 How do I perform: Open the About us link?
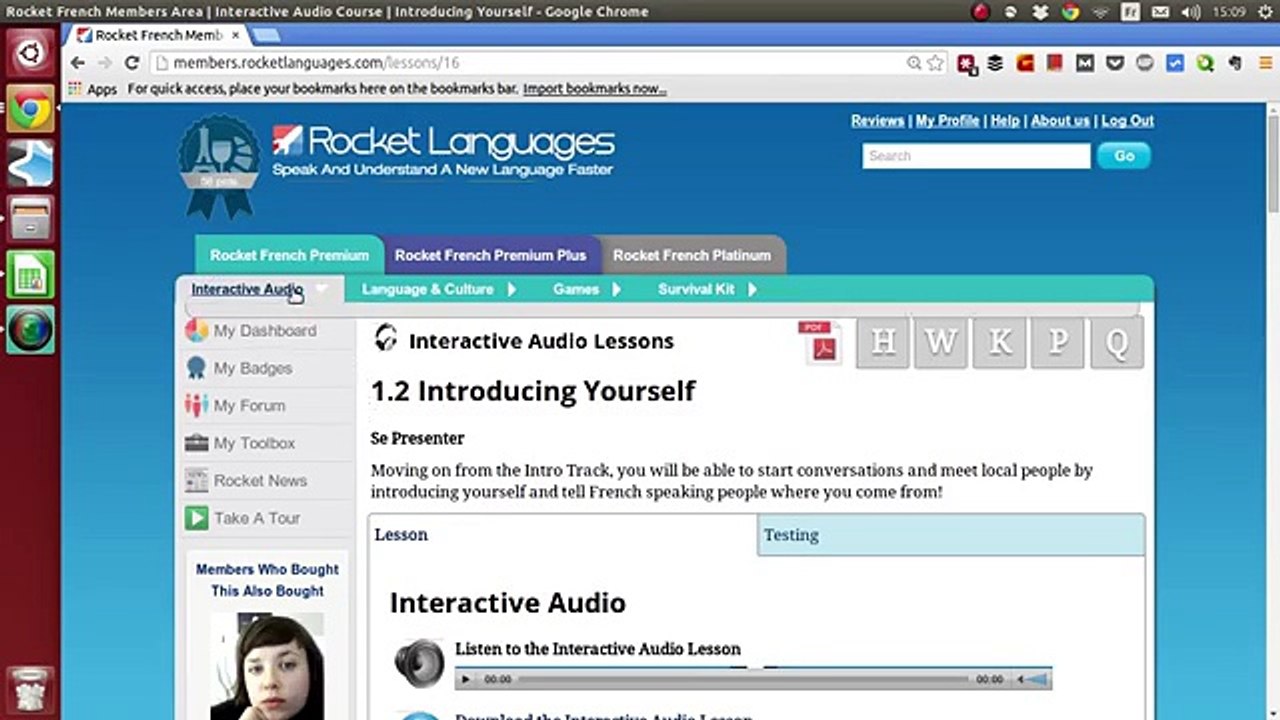pos(1060,120)
